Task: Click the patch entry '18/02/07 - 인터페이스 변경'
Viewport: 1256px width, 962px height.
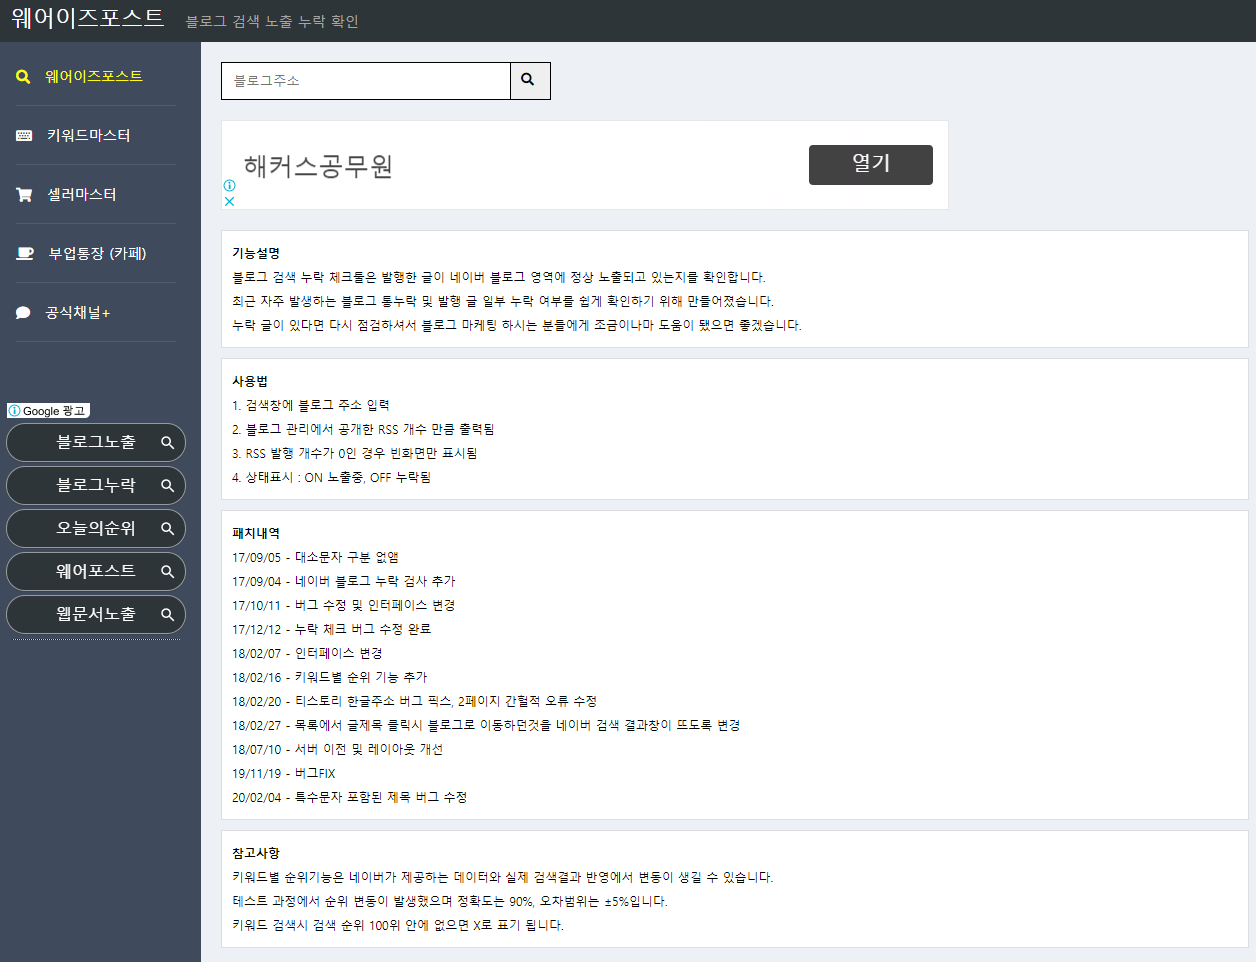Action: coord(307,653)
